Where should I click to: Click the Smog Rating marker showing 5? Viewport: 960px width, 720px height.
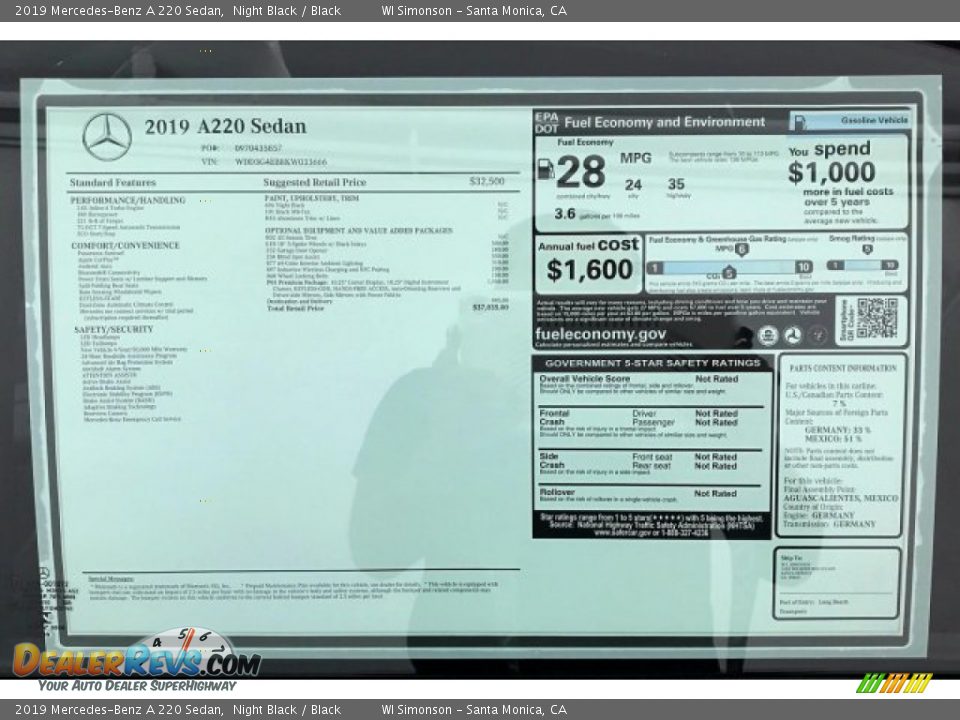pyautogui.click(x=867, y=250)
